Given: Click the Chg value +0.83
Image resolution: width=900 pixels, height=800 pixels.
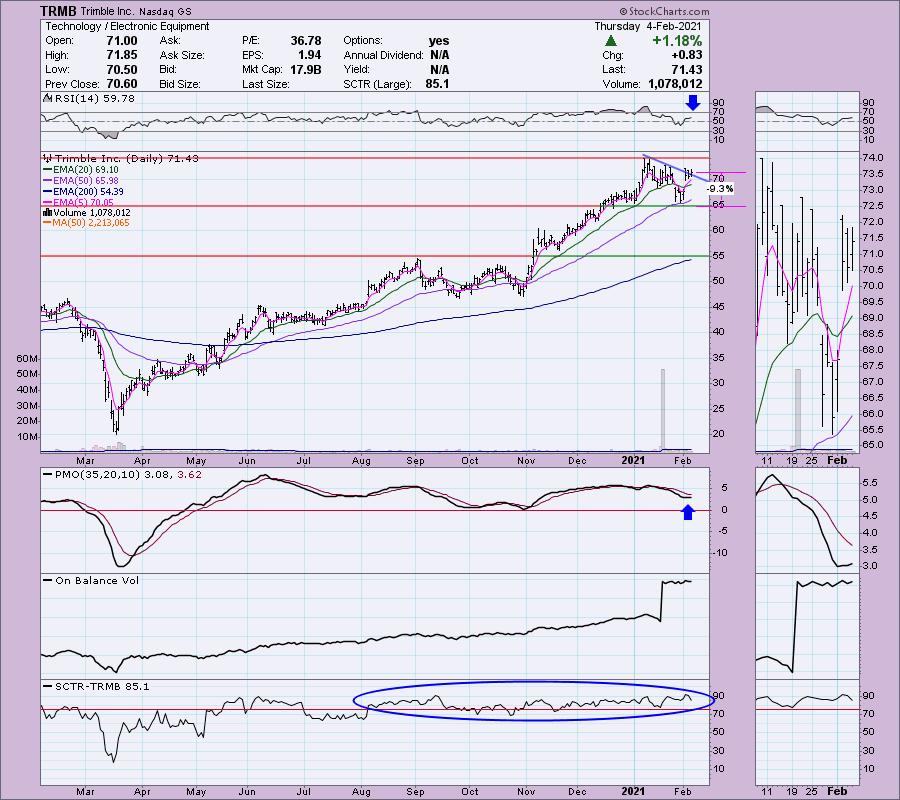Looking at the screenshot, I should click(x=686, y=55).
